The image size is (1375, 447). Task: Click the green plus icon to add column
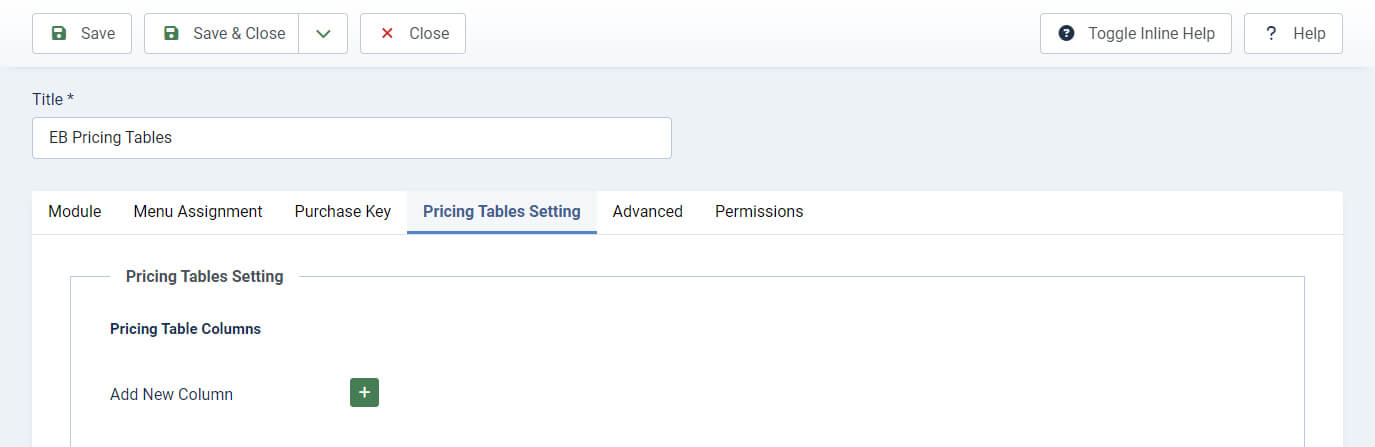364,393
